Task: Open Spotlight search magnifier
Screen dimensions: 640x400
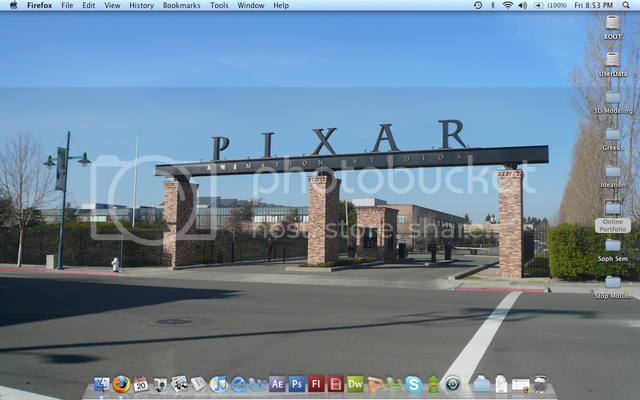Action: [628, 5]
